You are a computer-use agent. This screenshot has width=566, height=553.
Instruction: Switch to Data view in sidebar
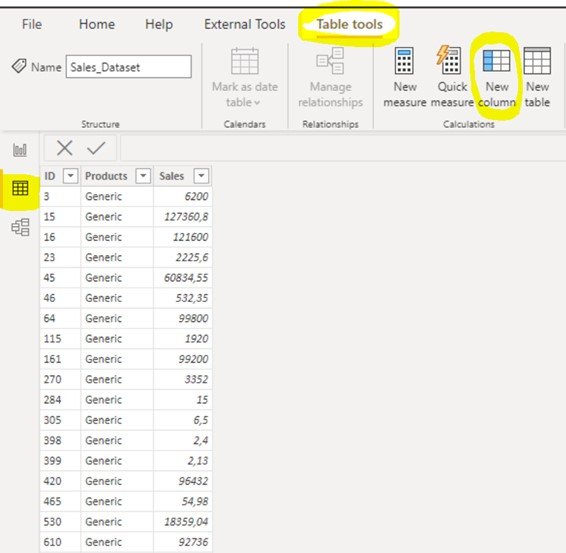coord(20,188)
